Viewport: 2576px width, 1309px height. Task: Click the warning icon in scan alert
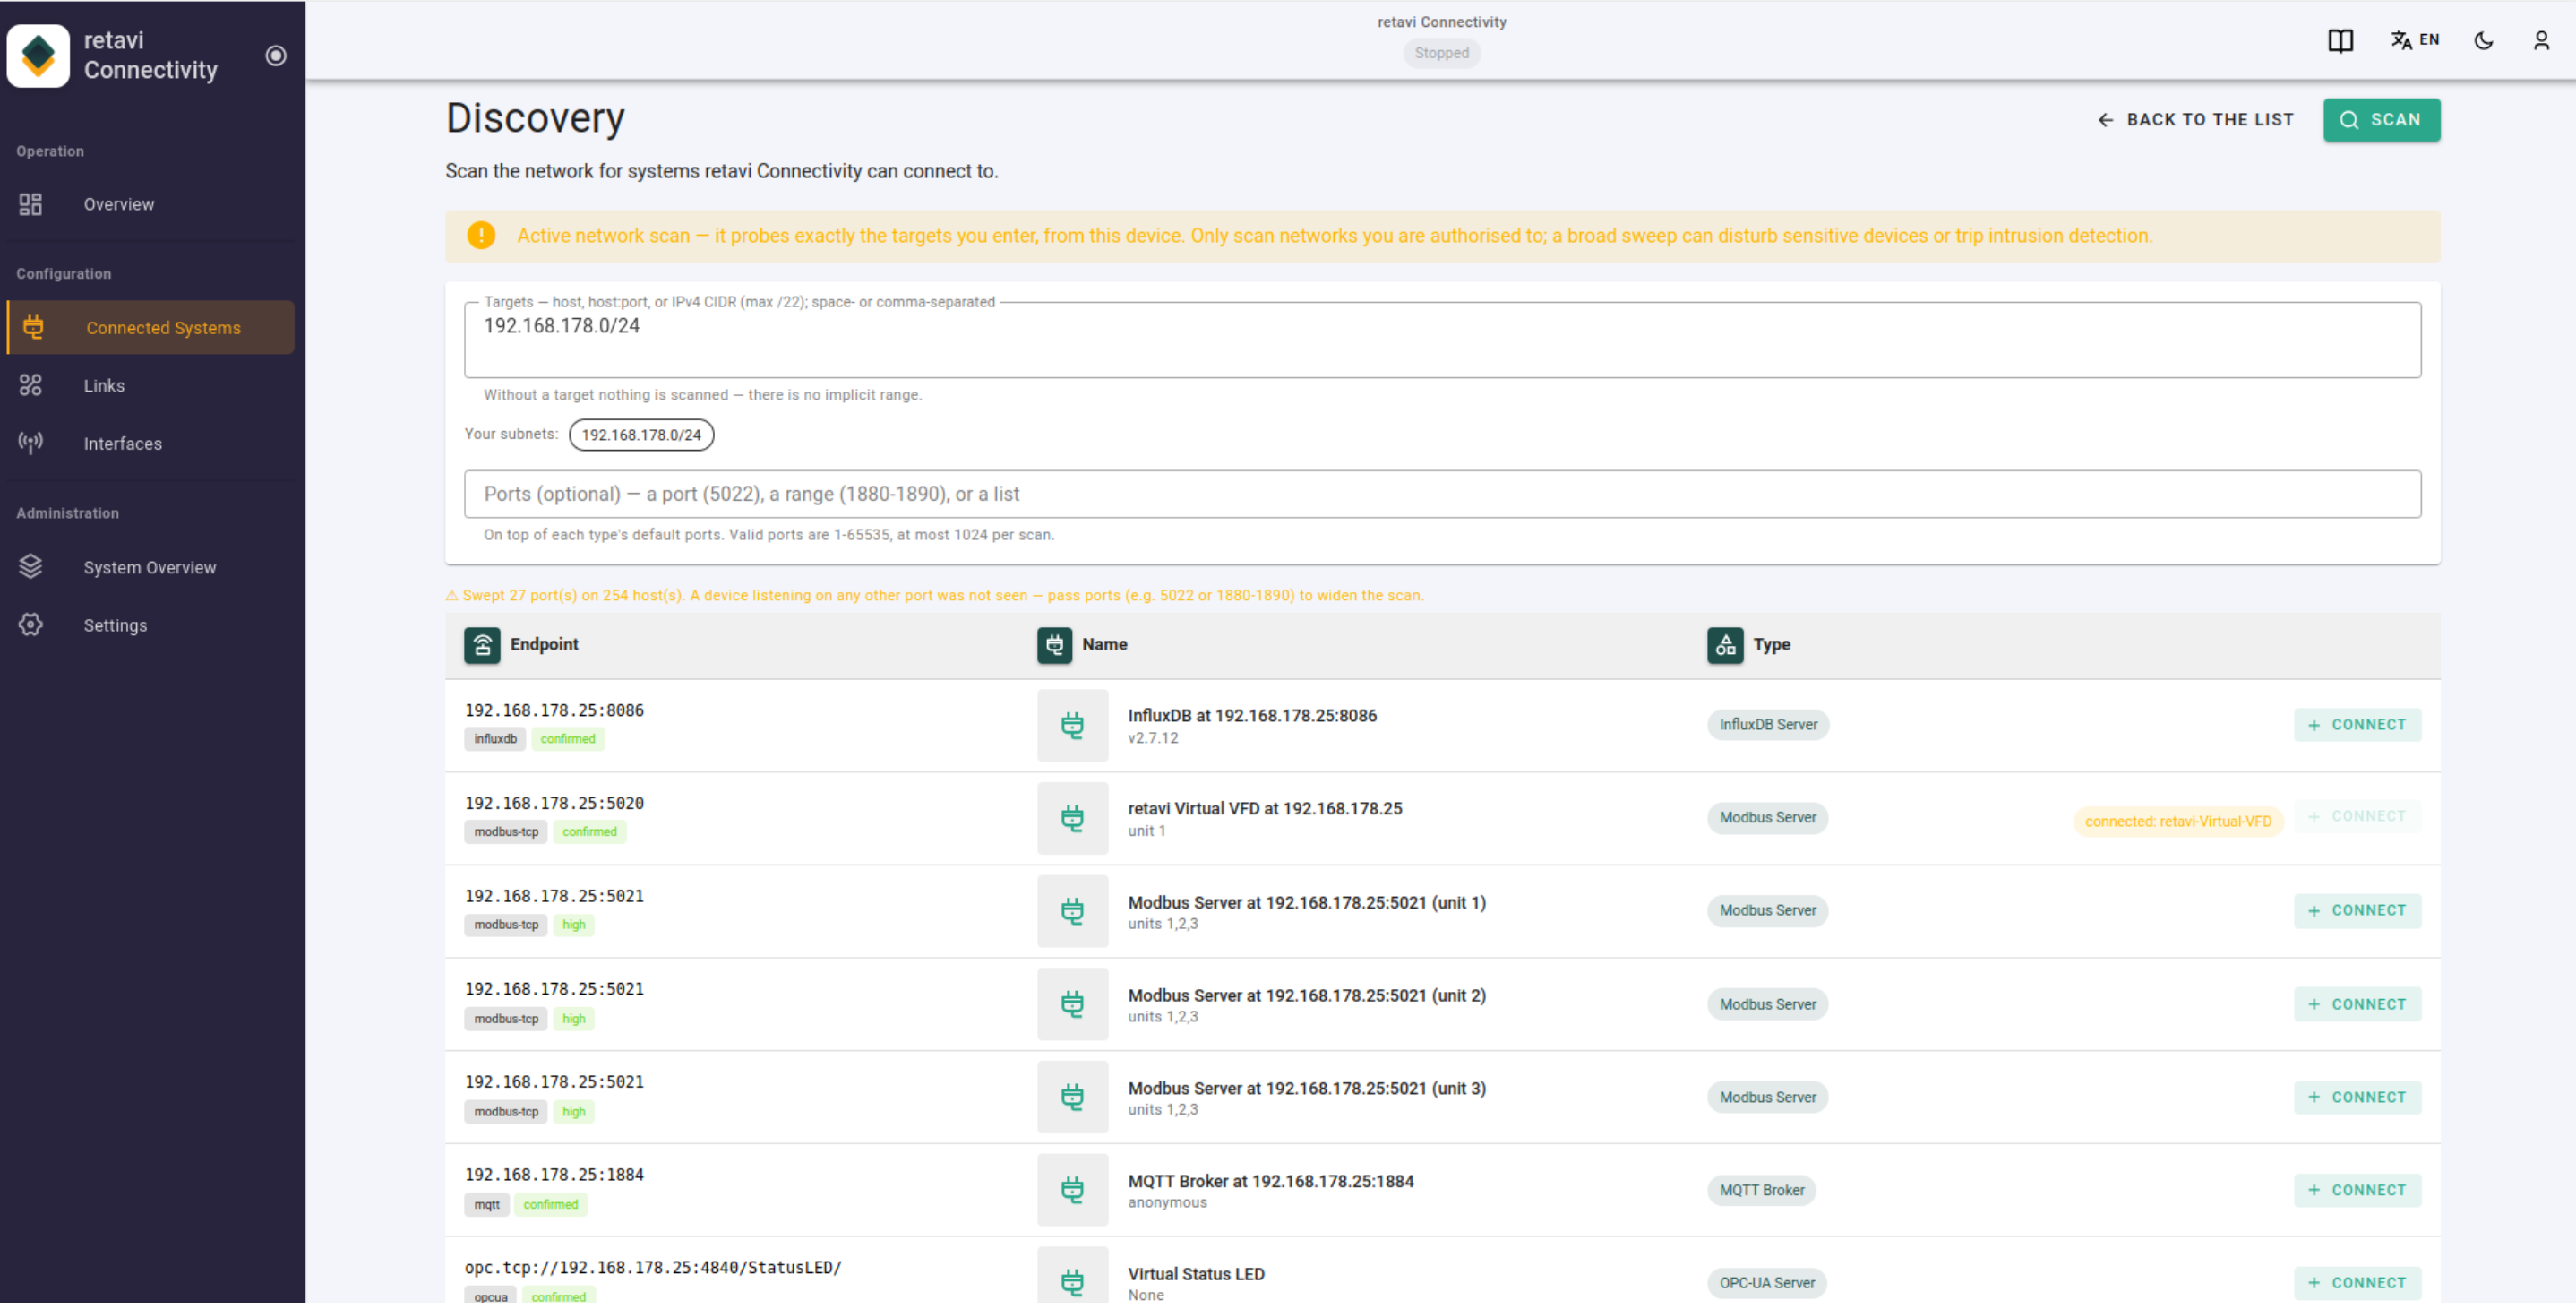[x=481, y=236]
